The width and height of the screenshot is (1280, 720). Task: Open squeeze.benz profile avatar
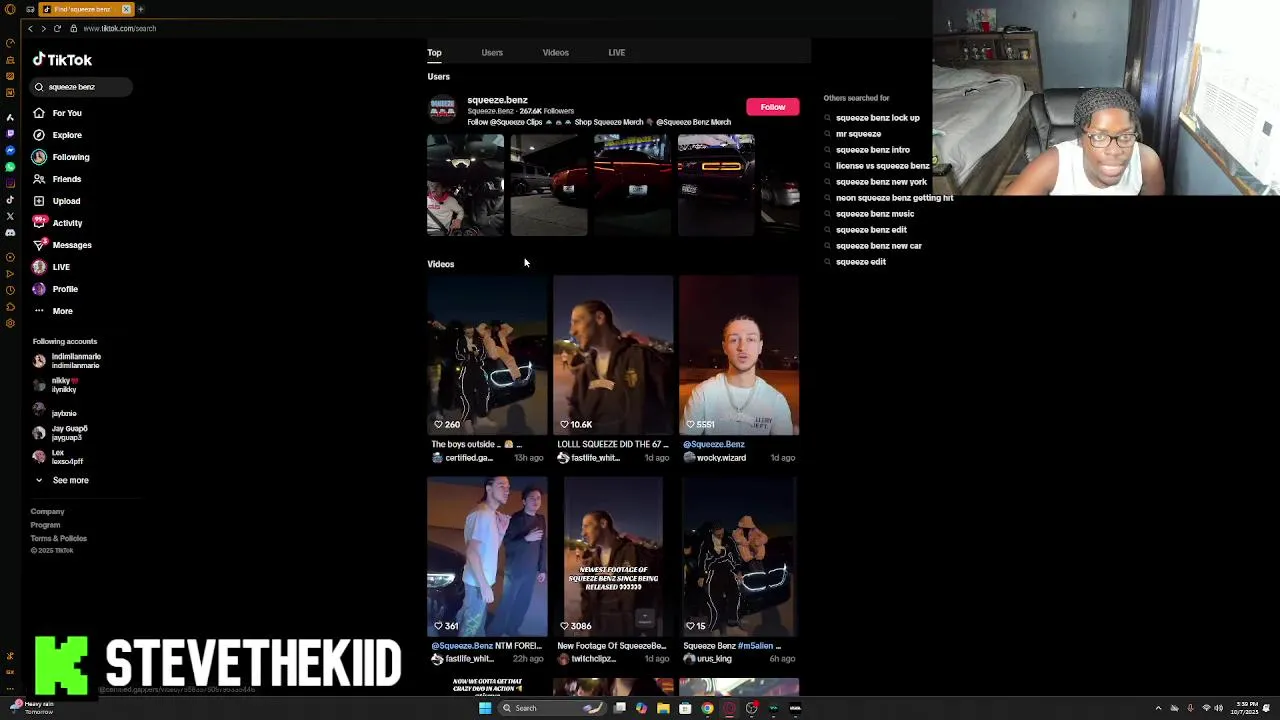tap(443, 108)
